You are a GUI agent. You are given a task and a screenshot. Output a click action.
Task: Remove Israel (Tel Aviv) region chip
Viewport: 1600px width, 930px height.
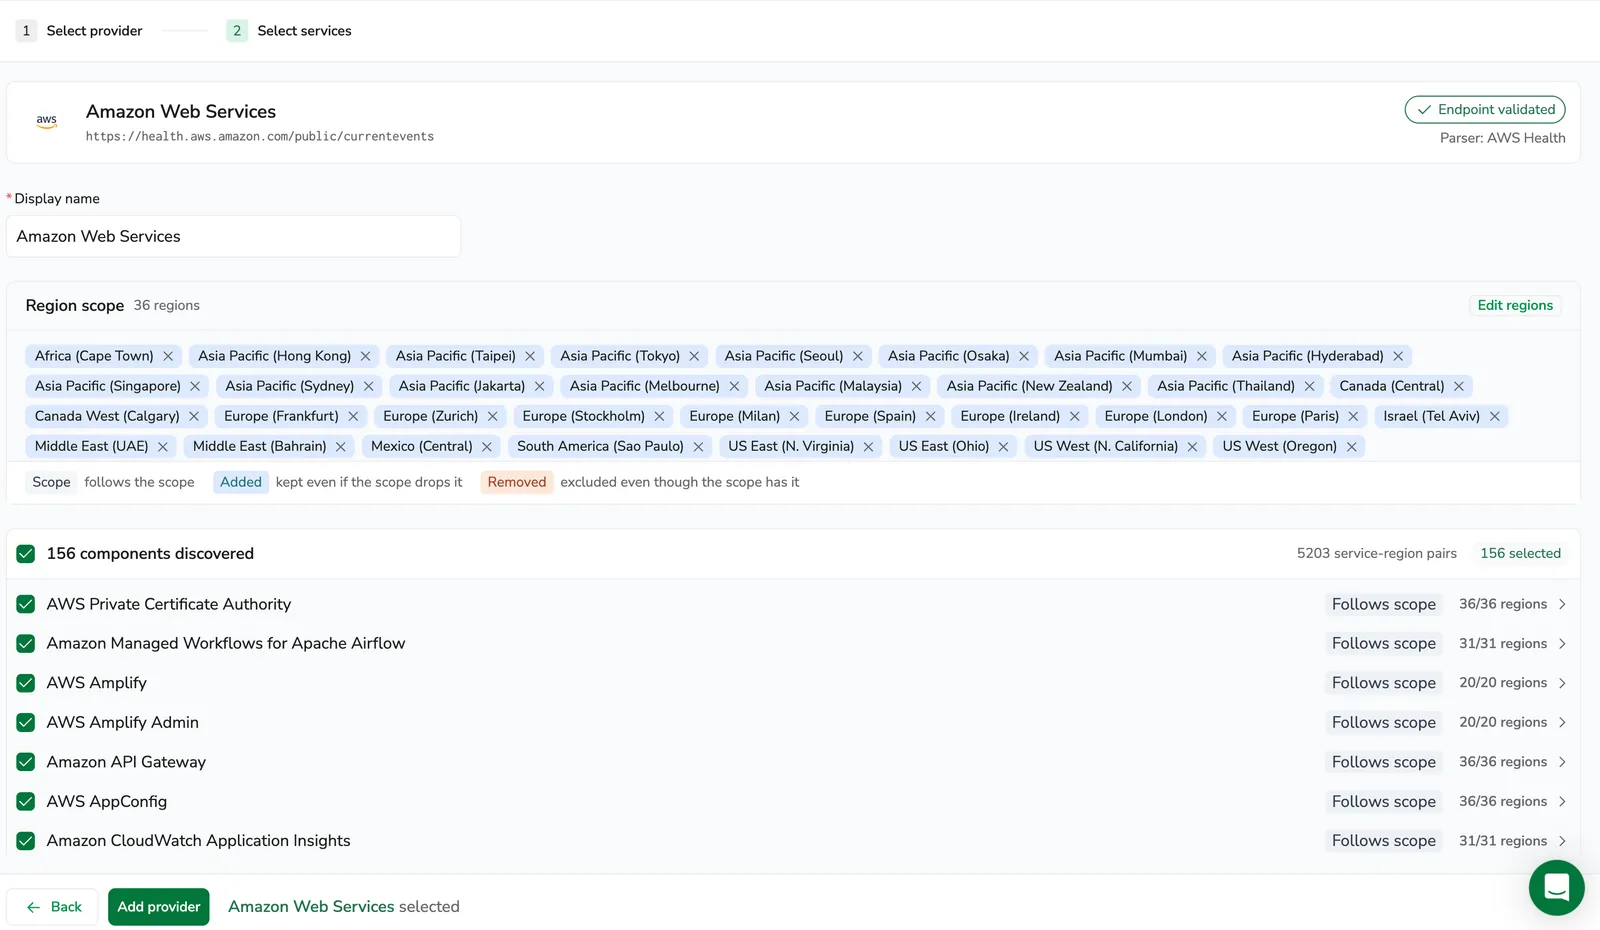click(x=1495, y=416)
